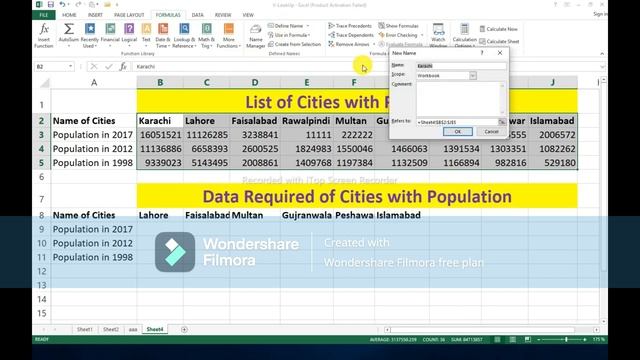The width and height of the screenshot is (640, 360).
Task: Click Use in Formula
Action: tap(289, 35)
